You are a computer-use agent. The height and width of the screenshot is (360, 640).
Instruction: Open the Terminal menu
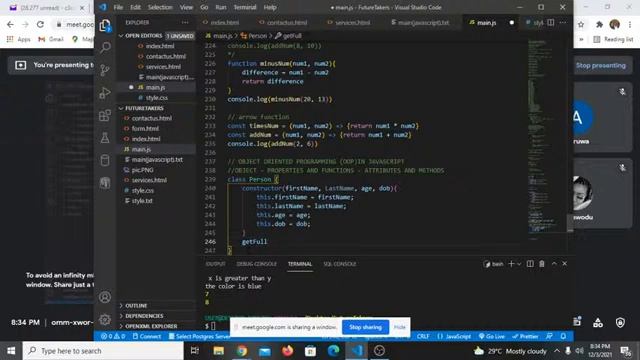tap(244, 7)
